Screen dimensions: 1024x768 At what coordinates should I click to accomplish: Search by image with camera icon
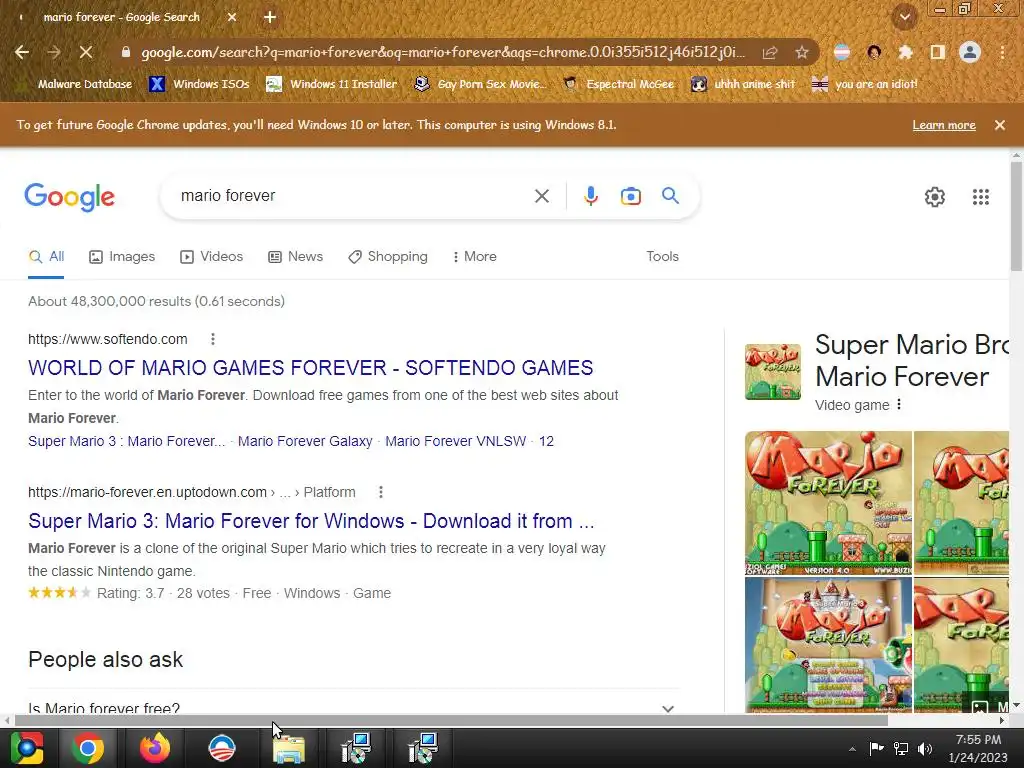pyautogui.click(x=630, y=196)
